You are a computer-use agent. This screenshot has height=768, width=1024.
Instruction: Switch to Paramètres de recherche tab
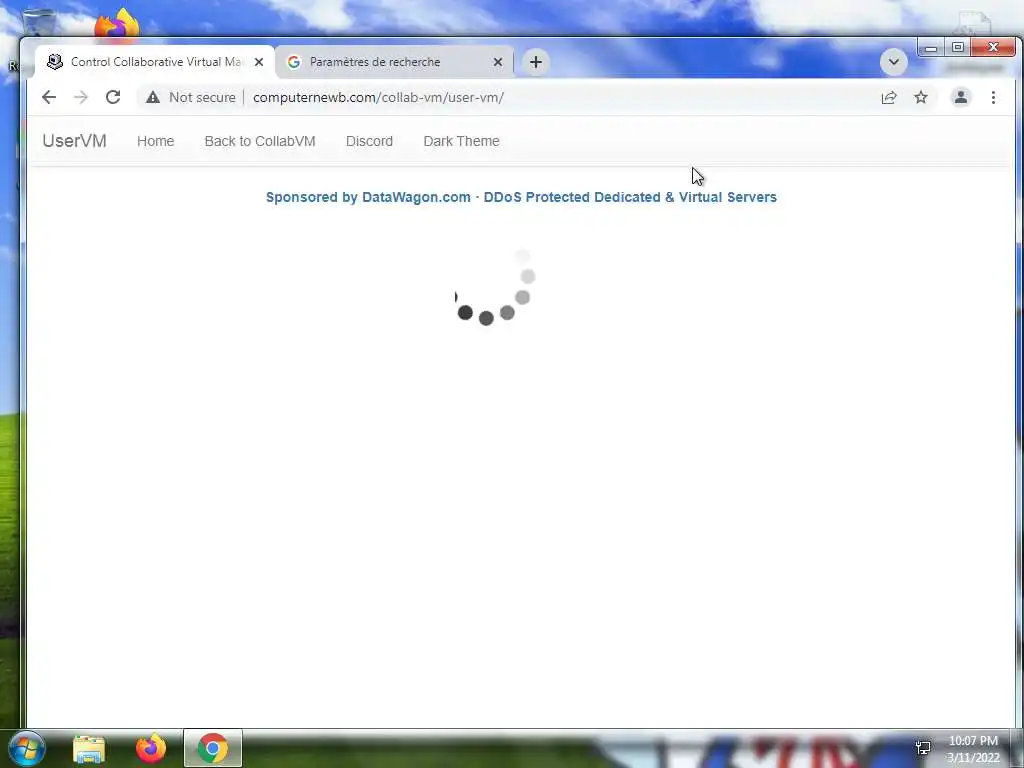tap(394, 62)
